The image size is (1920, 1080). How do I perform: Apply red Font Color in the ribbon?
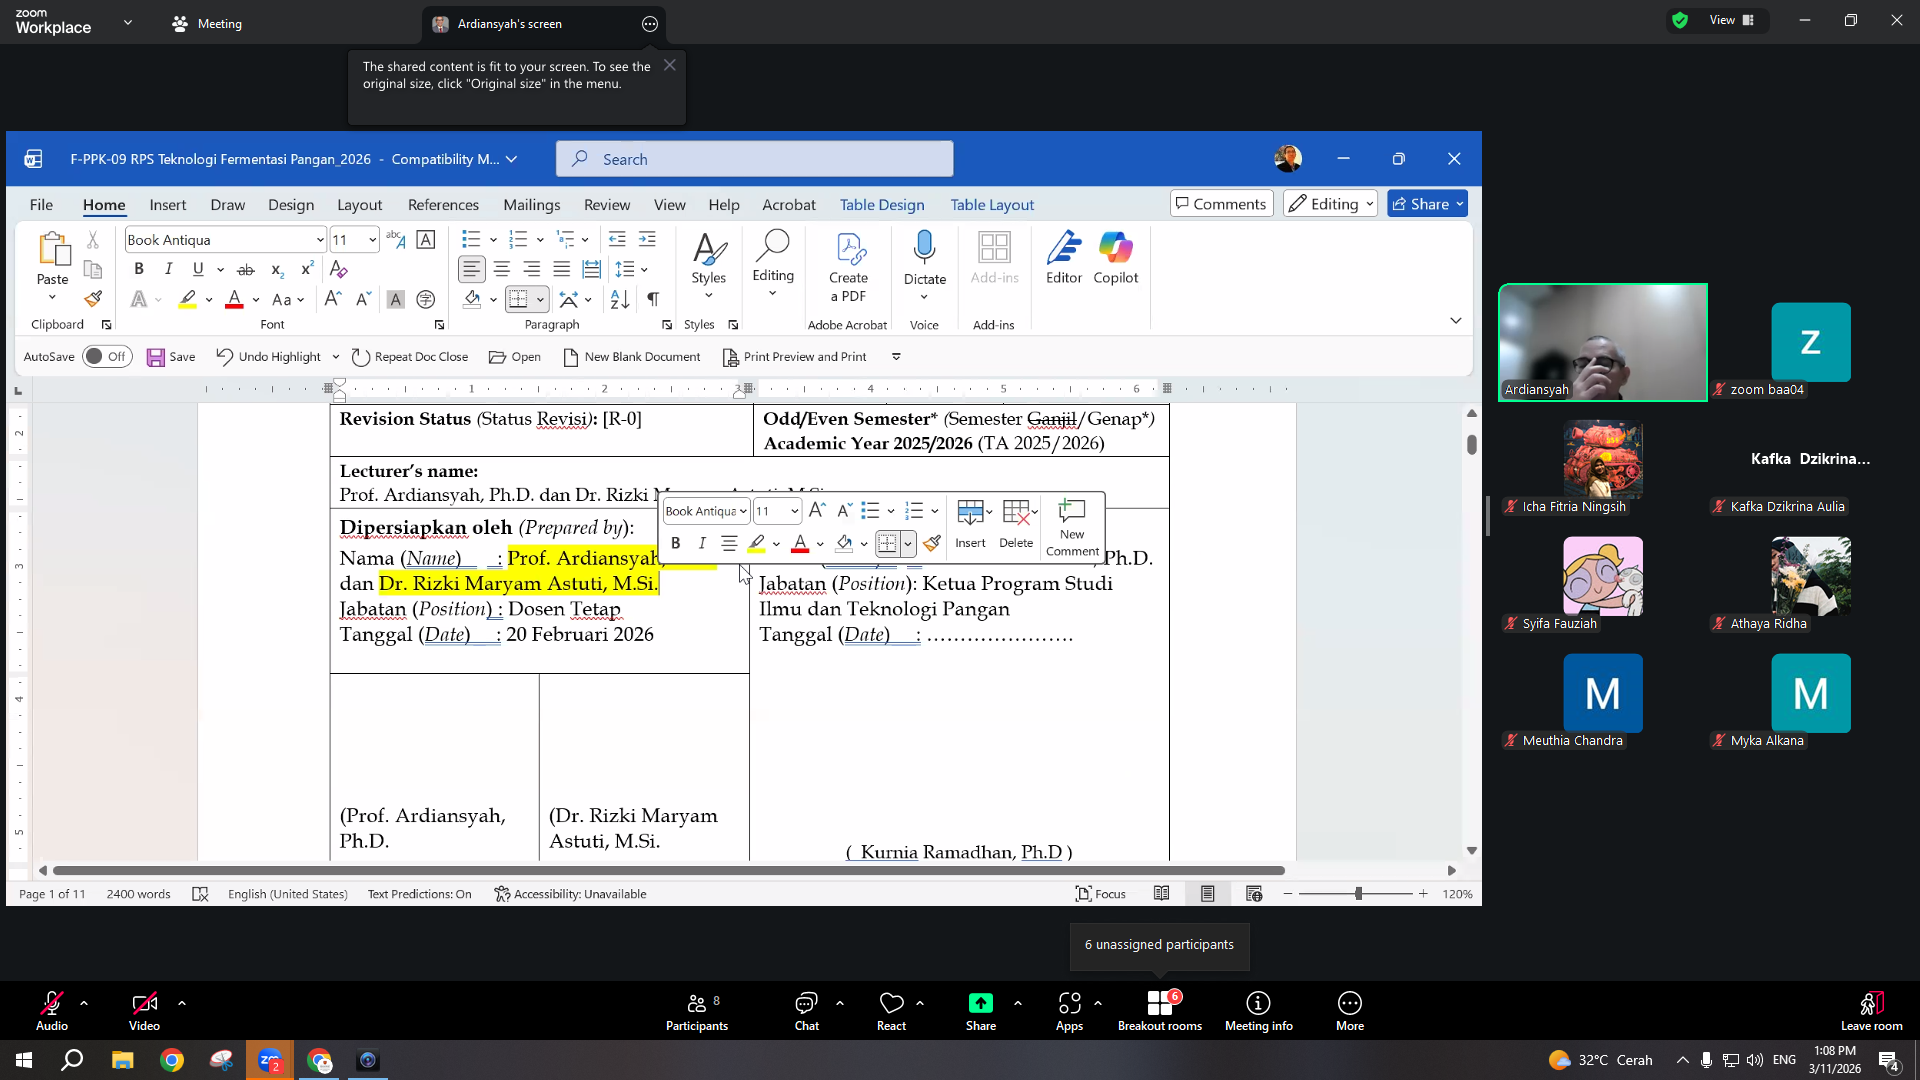click(235, 299)
